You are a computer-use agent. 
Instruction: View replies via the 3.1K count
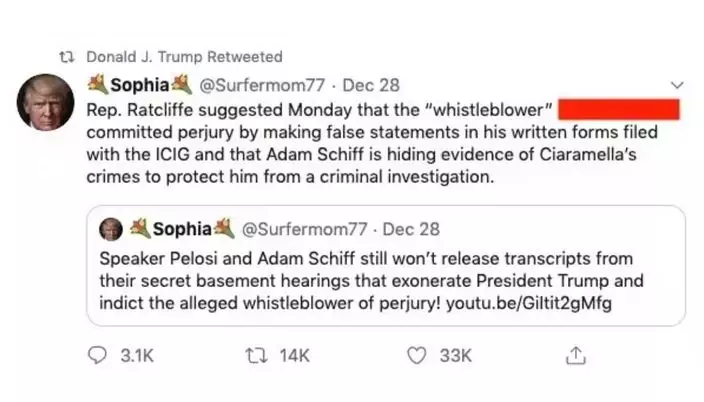click(x=136, y=355)
